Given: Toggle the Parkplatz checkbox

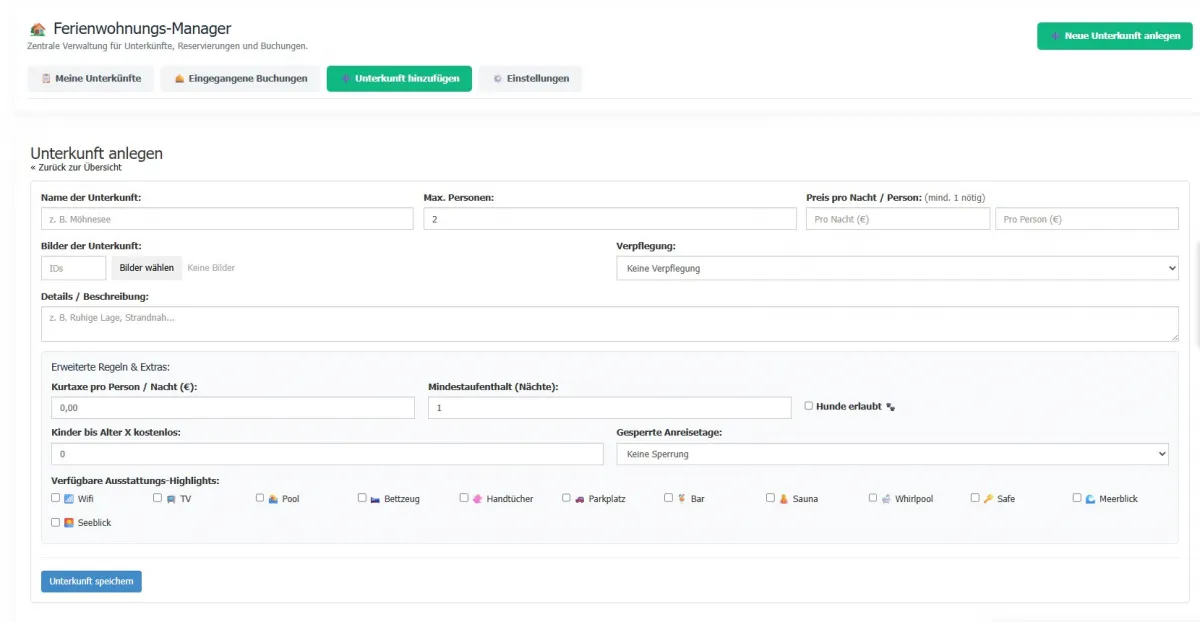Looking at the screenshot, I should 566,497.
